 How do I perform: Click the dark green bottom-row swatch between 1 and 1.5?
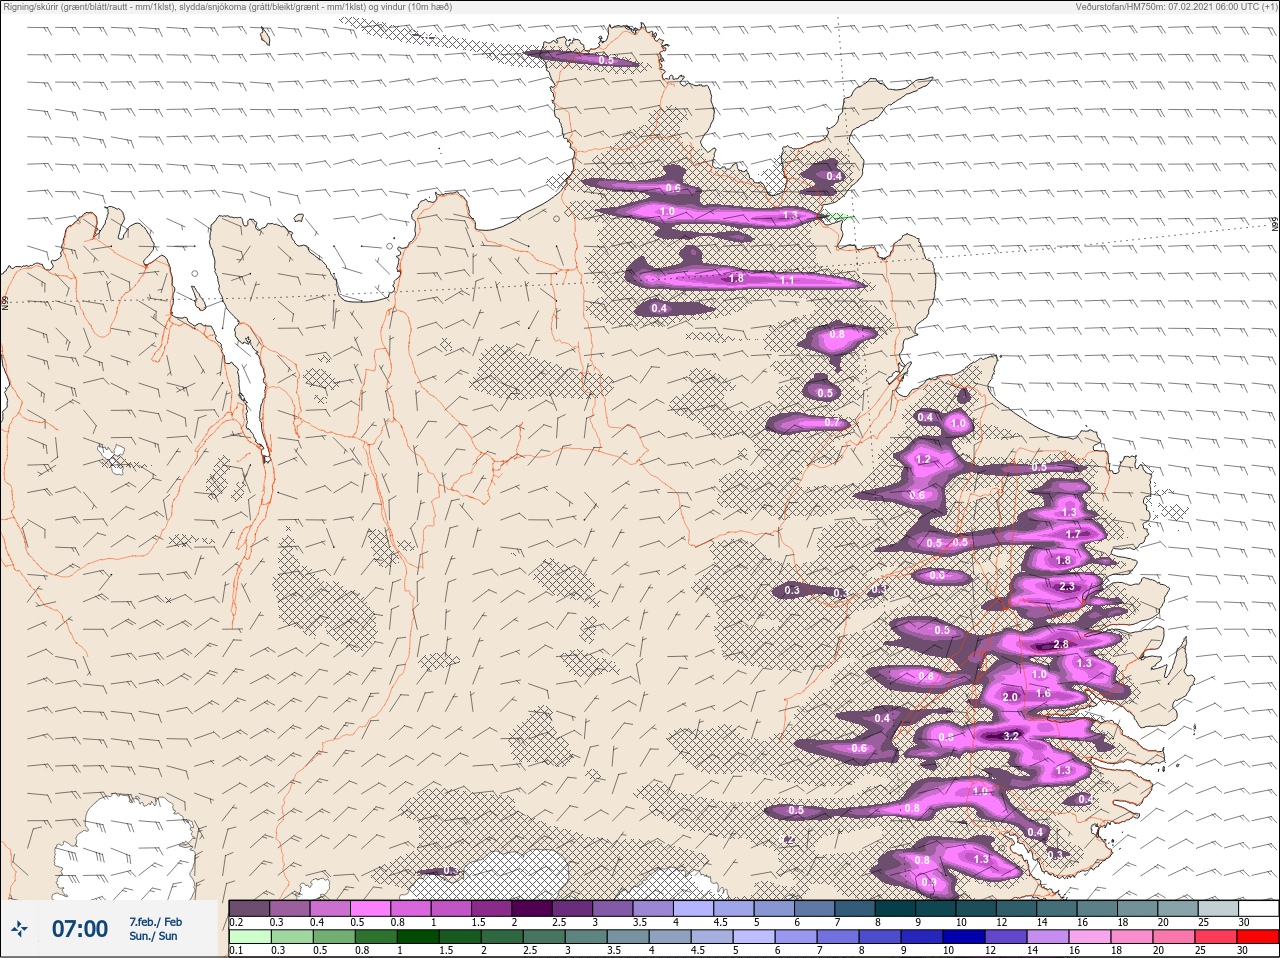[x=418, y=937]
